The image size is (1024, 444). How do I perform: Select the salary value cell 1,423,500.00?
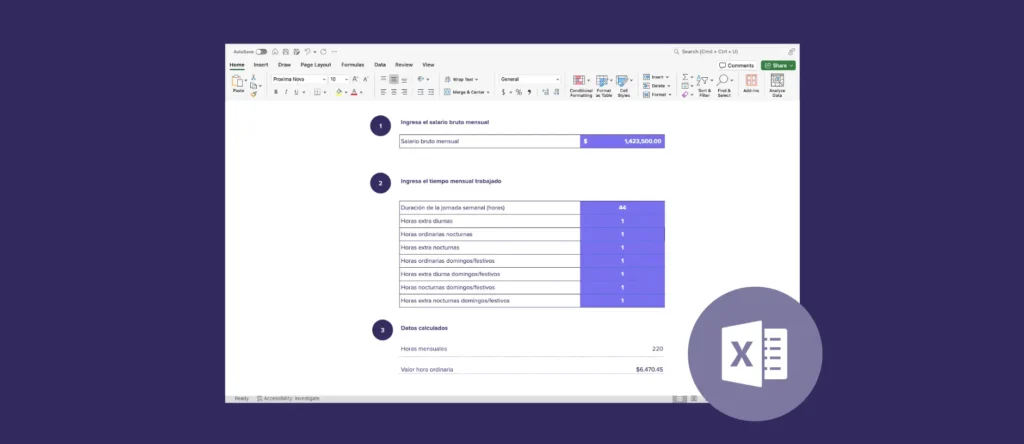pos(622,142)
